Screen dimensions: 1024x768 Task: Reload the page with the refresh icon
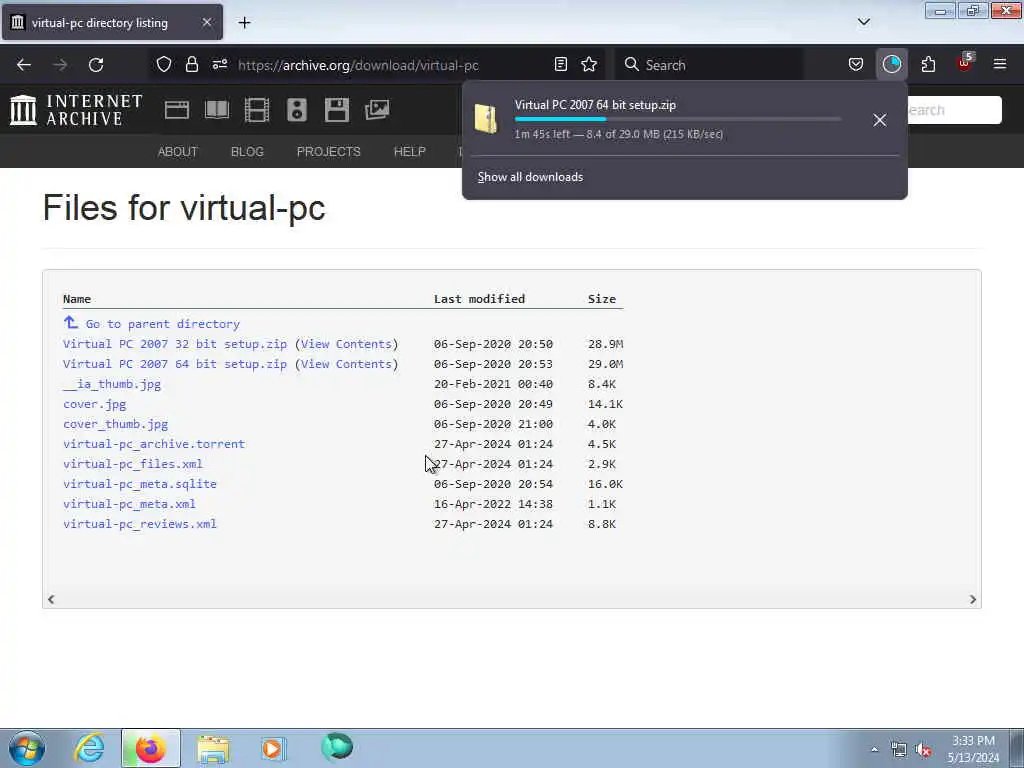(96, 65)
